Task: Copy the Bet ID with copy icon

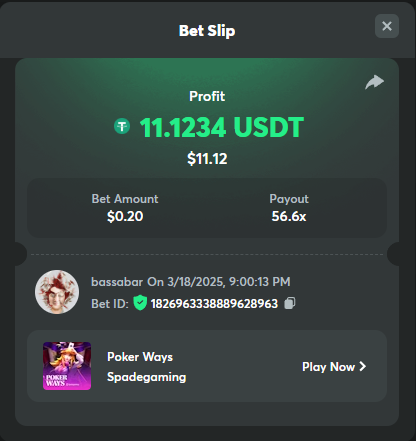Action: (x=289, y=303)
